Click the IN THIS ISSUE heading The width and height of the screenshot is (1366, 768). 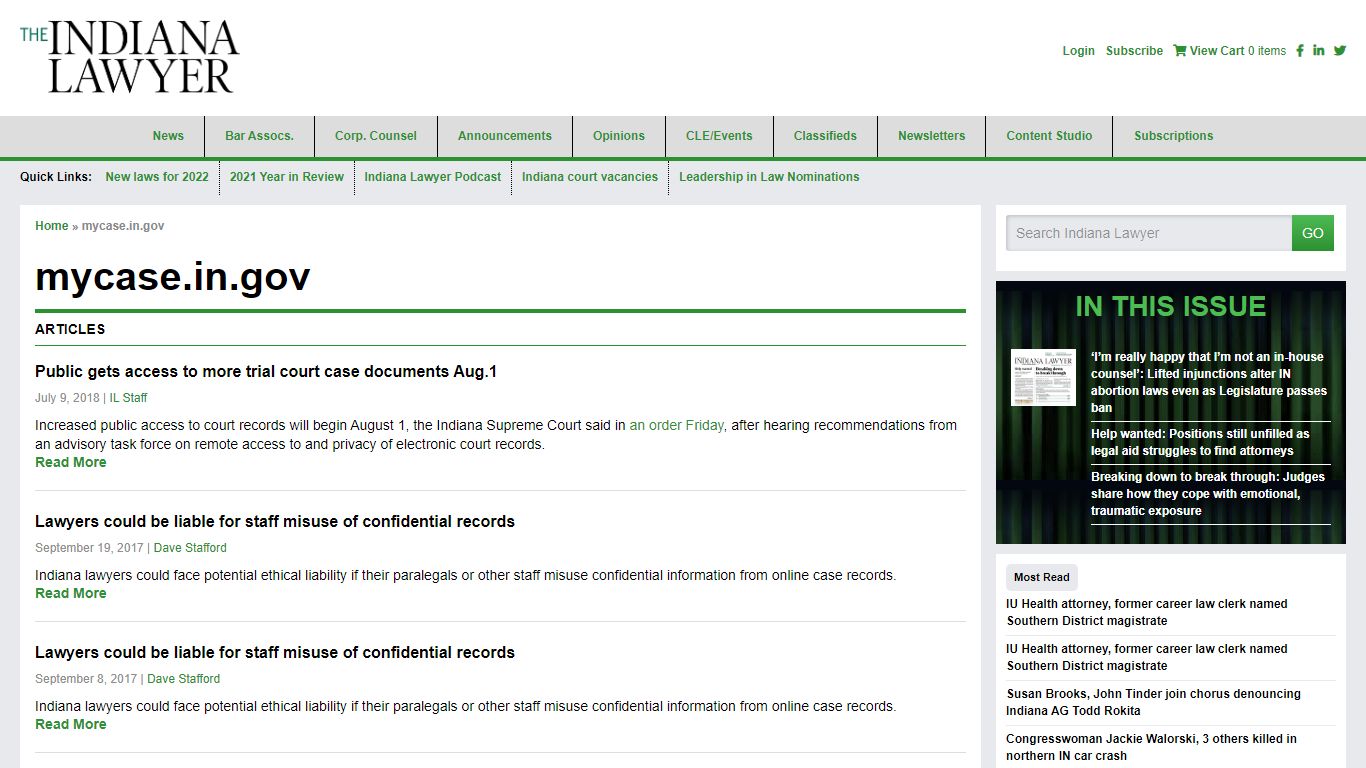click(x=1170, y=306)
